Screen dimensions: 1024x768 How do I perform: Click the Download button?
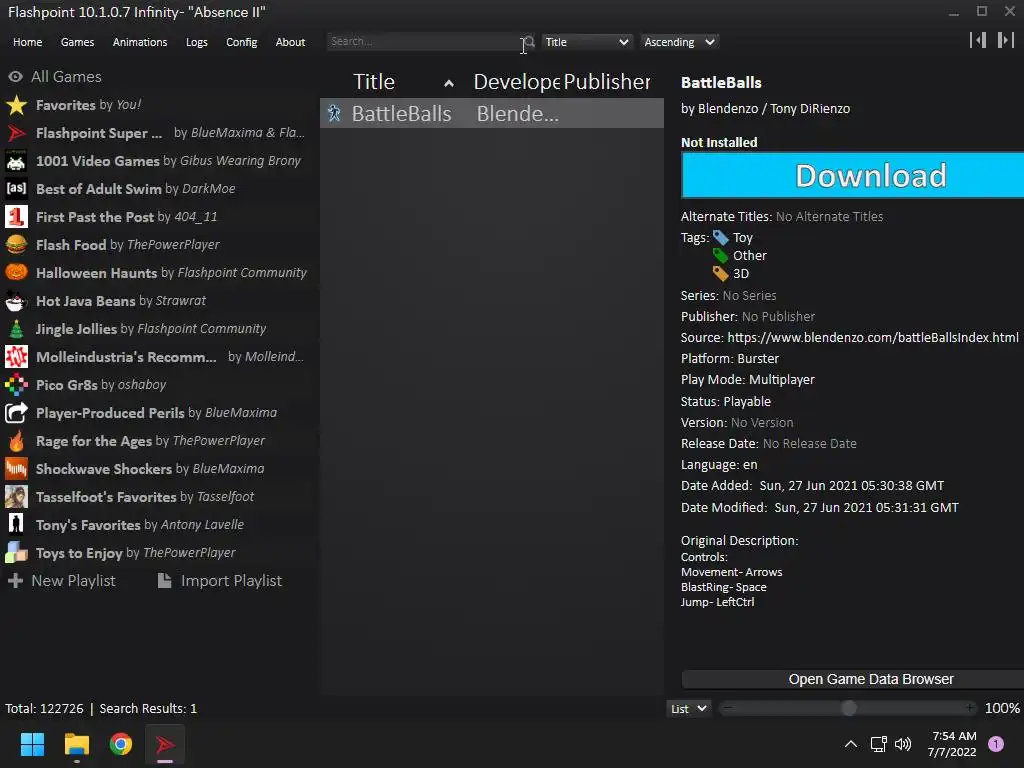point(853,175)
